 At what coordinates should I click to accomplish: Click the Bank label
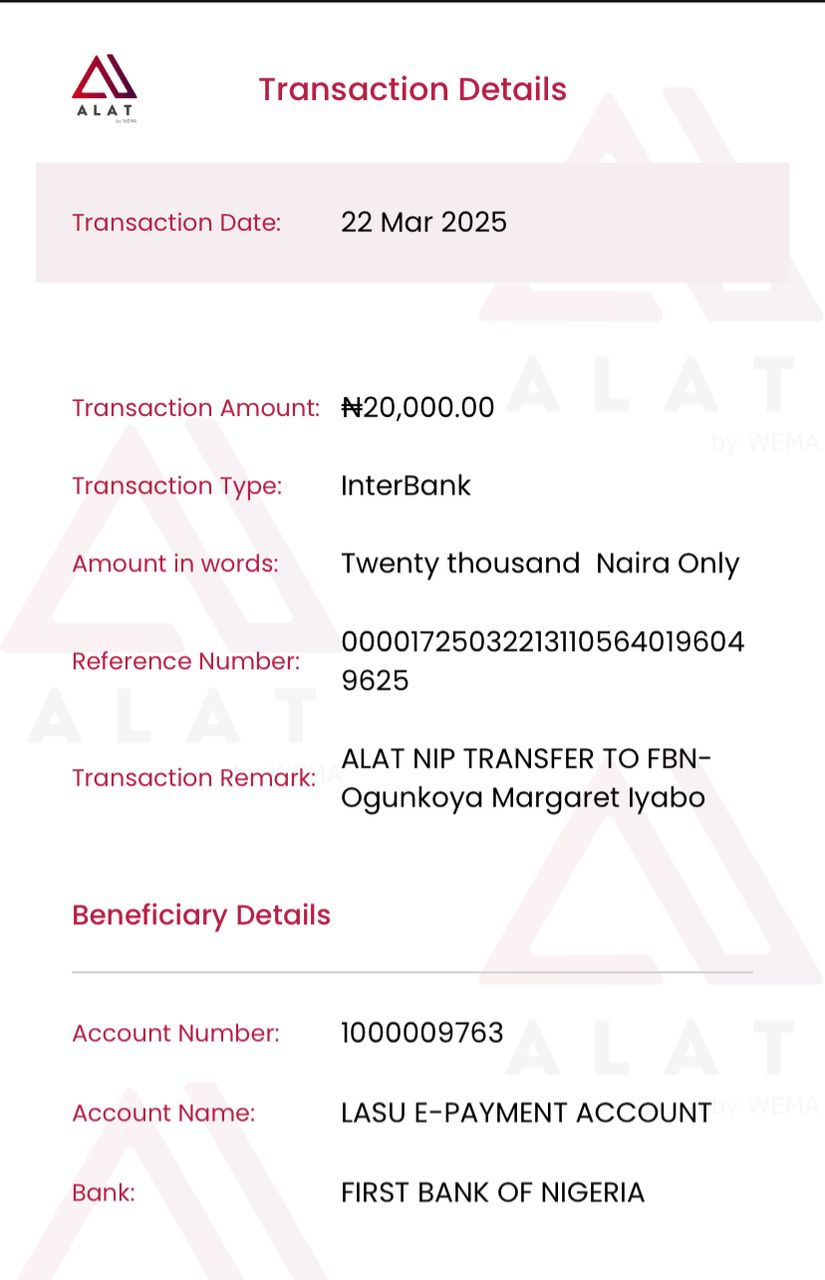103,1192
